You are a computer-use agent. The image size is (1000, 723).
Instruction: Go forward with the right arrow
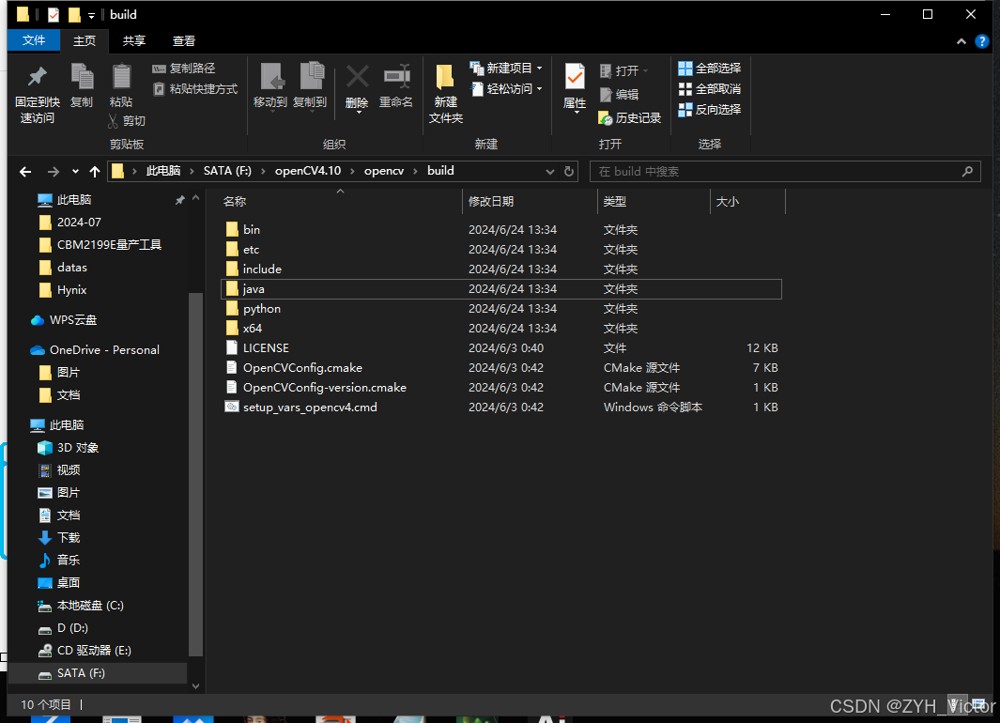(53, 172)
